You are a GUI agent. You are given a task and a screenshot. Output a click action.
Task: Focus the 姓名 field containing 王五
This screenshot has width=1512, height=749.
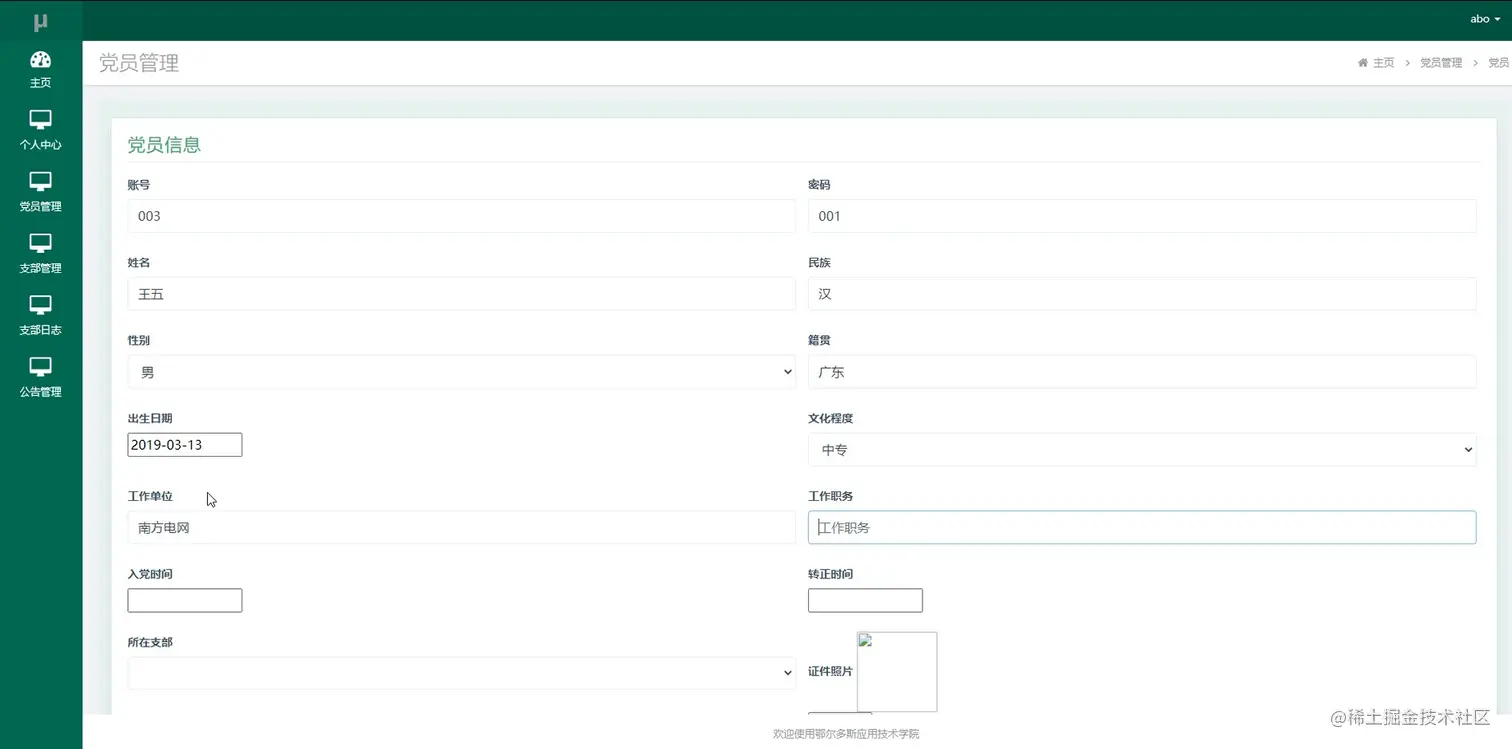[462, 294]
